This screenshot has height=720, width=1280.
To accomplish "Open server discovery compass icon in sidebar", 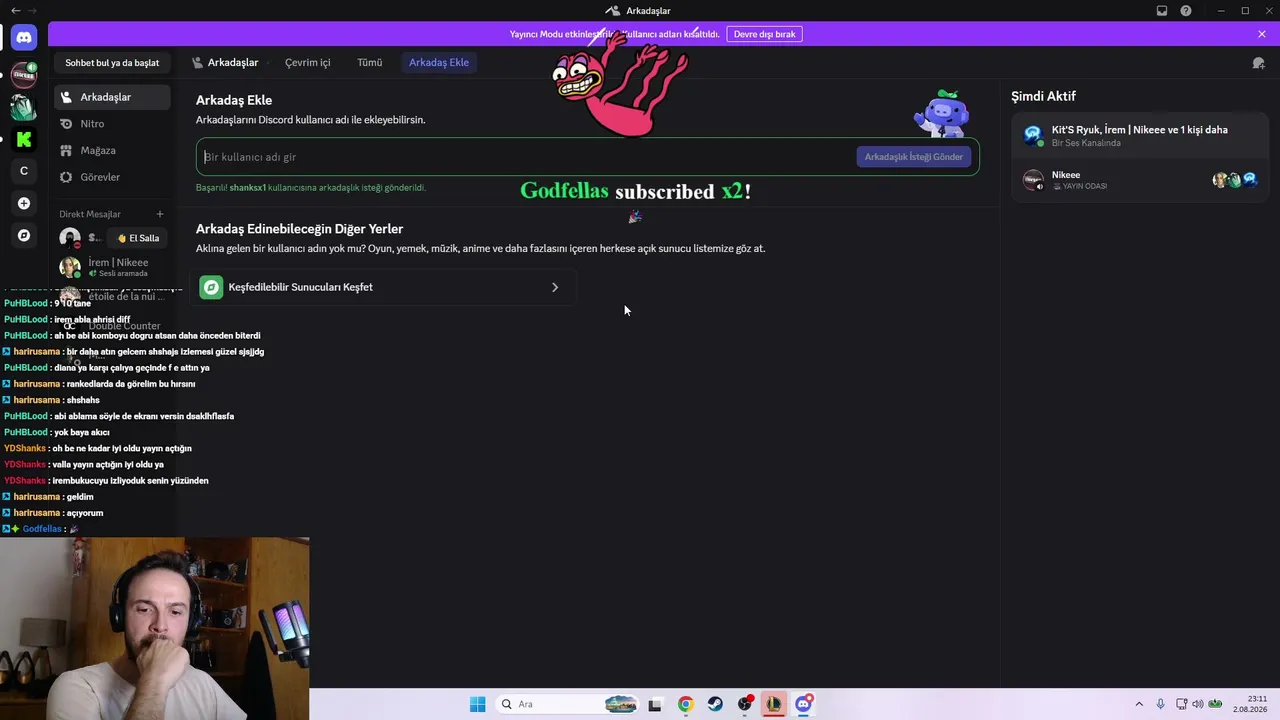I will 24,235.
